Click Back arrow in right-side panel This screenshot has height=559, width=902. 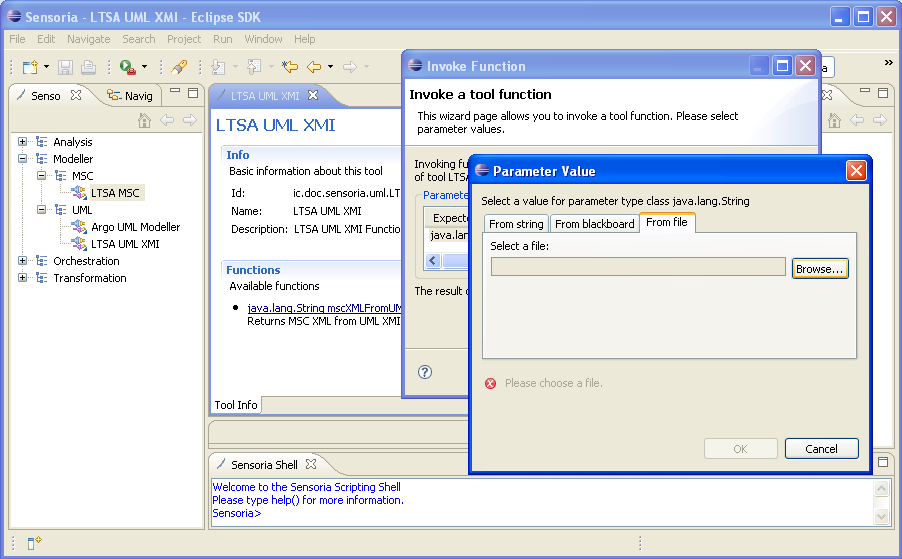click(x=857, y=120)
